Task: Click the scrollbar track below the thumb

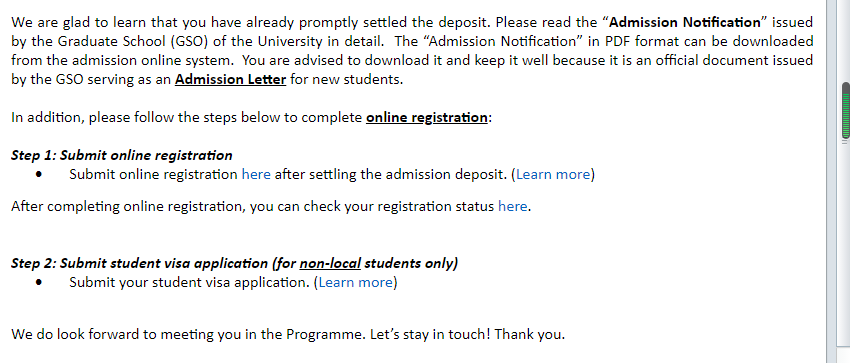Action: tap(845, 249)
